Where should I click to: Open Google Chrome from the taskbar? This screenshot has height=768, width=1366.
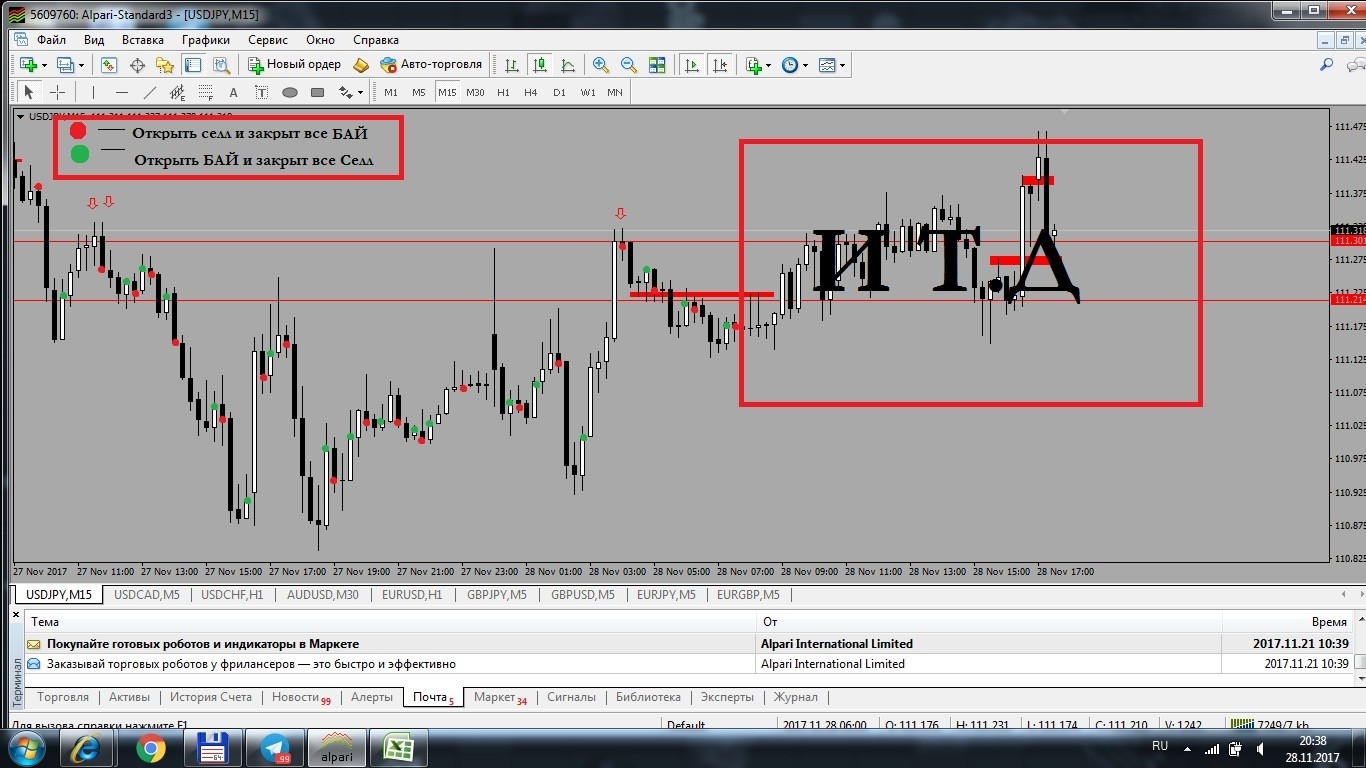point(151,748)
